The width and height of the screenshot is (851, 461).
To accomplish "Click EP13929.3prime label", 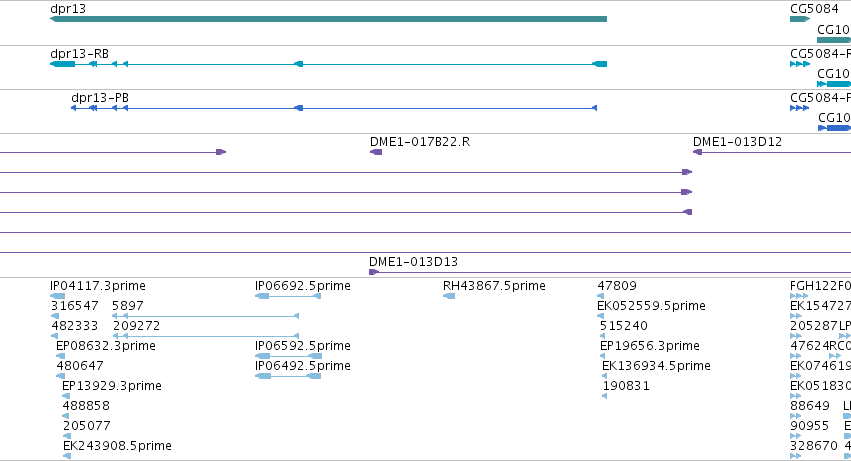I will [112, 386].
